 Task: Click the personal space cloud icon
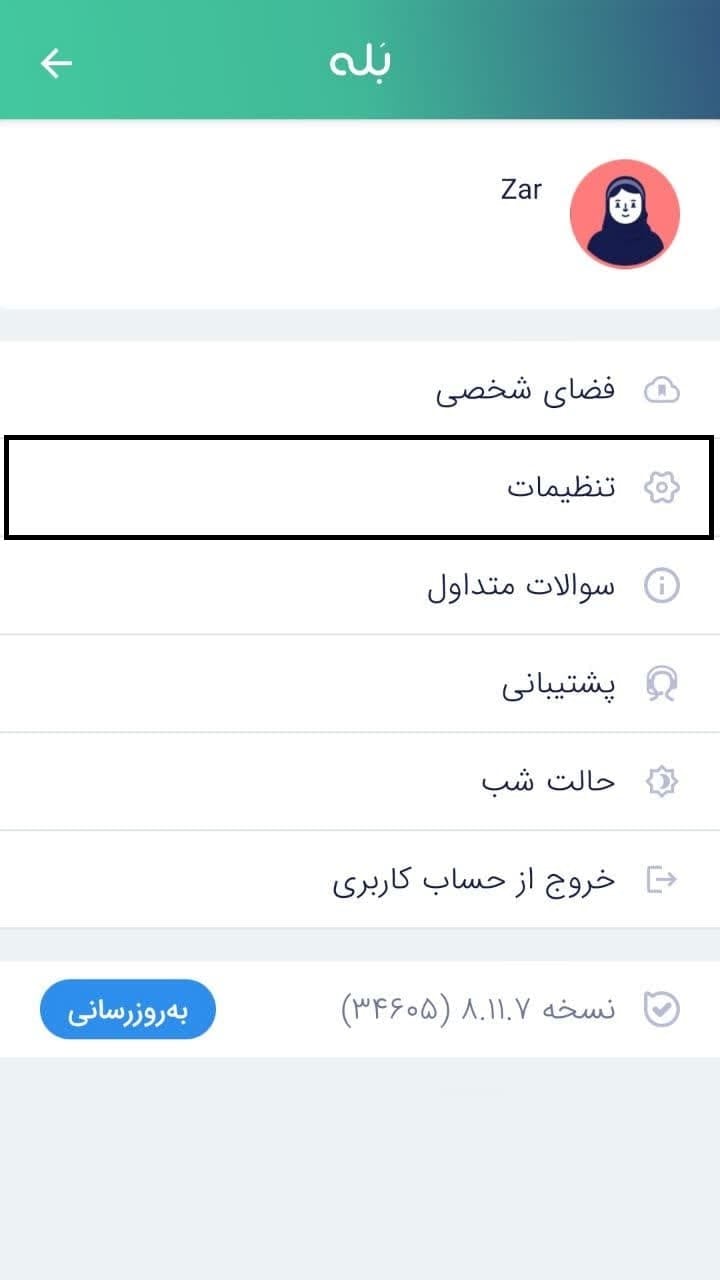(661, 390)
